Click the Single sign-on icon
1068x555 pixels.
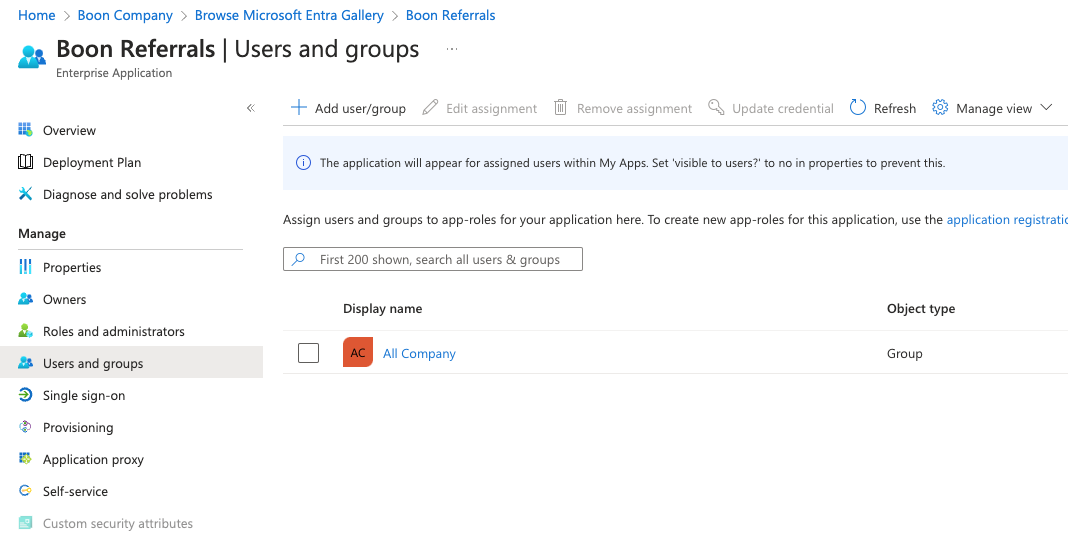(25, 395)
